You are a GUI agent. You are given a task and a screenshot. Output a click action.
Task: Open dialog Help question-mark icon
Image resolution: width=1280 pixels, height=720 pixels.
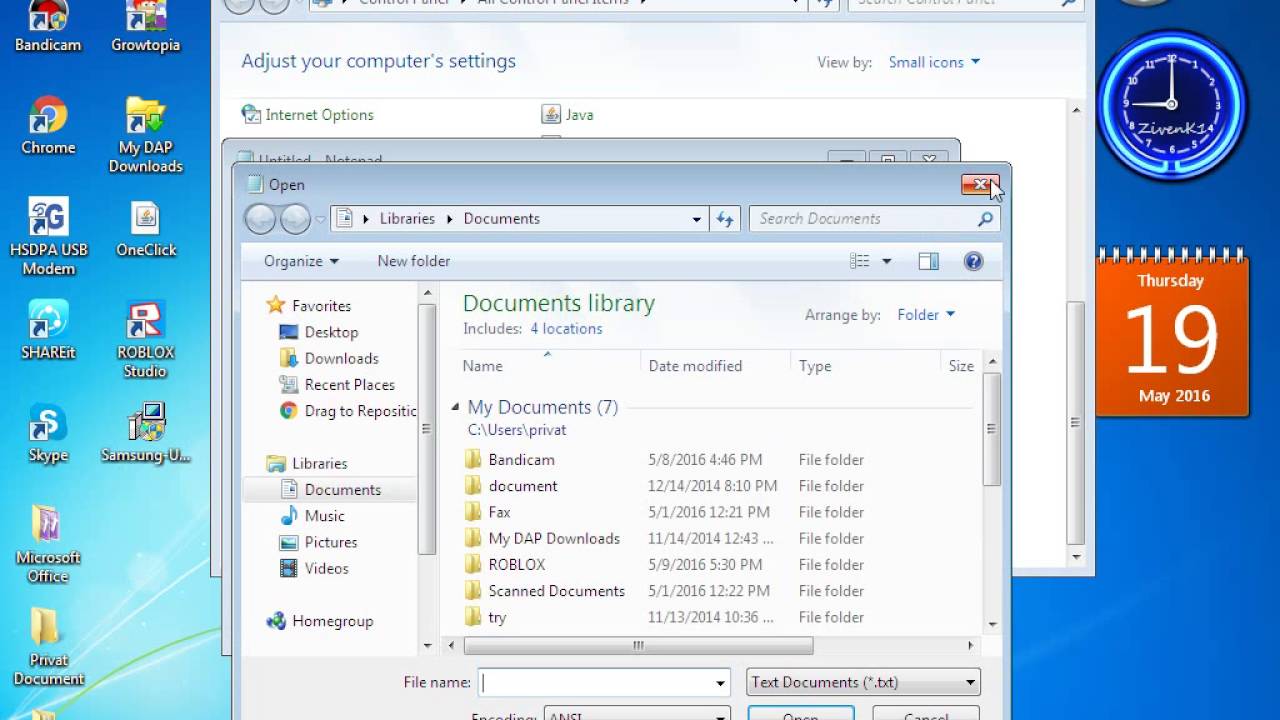click(x=973, y=261)
